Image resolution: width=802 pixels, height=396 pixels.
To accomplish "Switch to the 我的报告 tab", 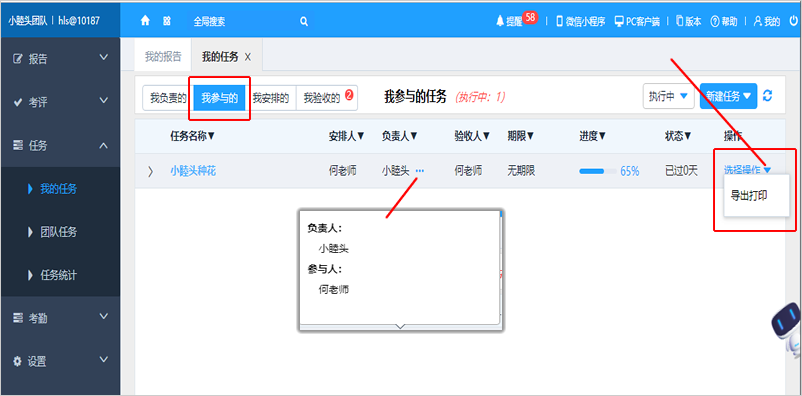I will pyautogui.click(x=163, y=57).
